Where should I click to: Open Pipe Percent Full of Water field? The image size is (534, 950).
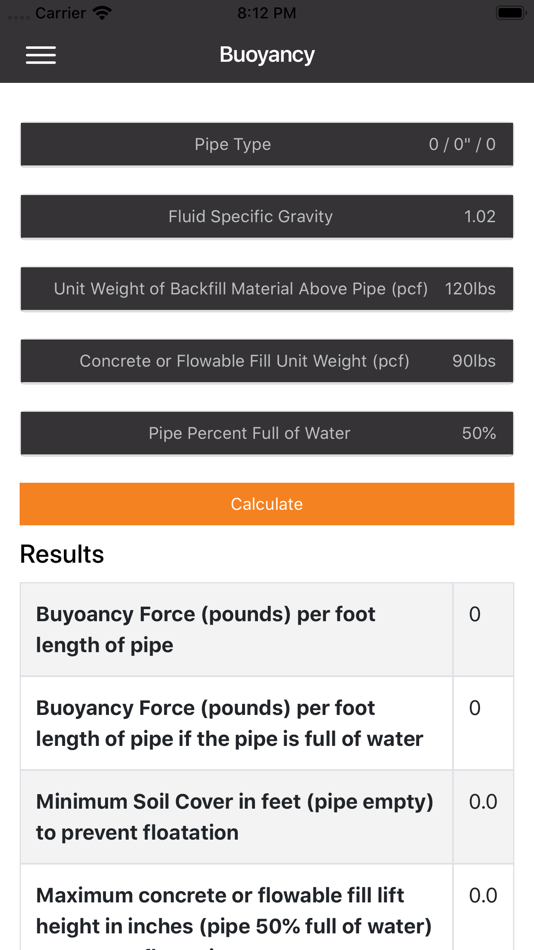(x=267, y=433)
